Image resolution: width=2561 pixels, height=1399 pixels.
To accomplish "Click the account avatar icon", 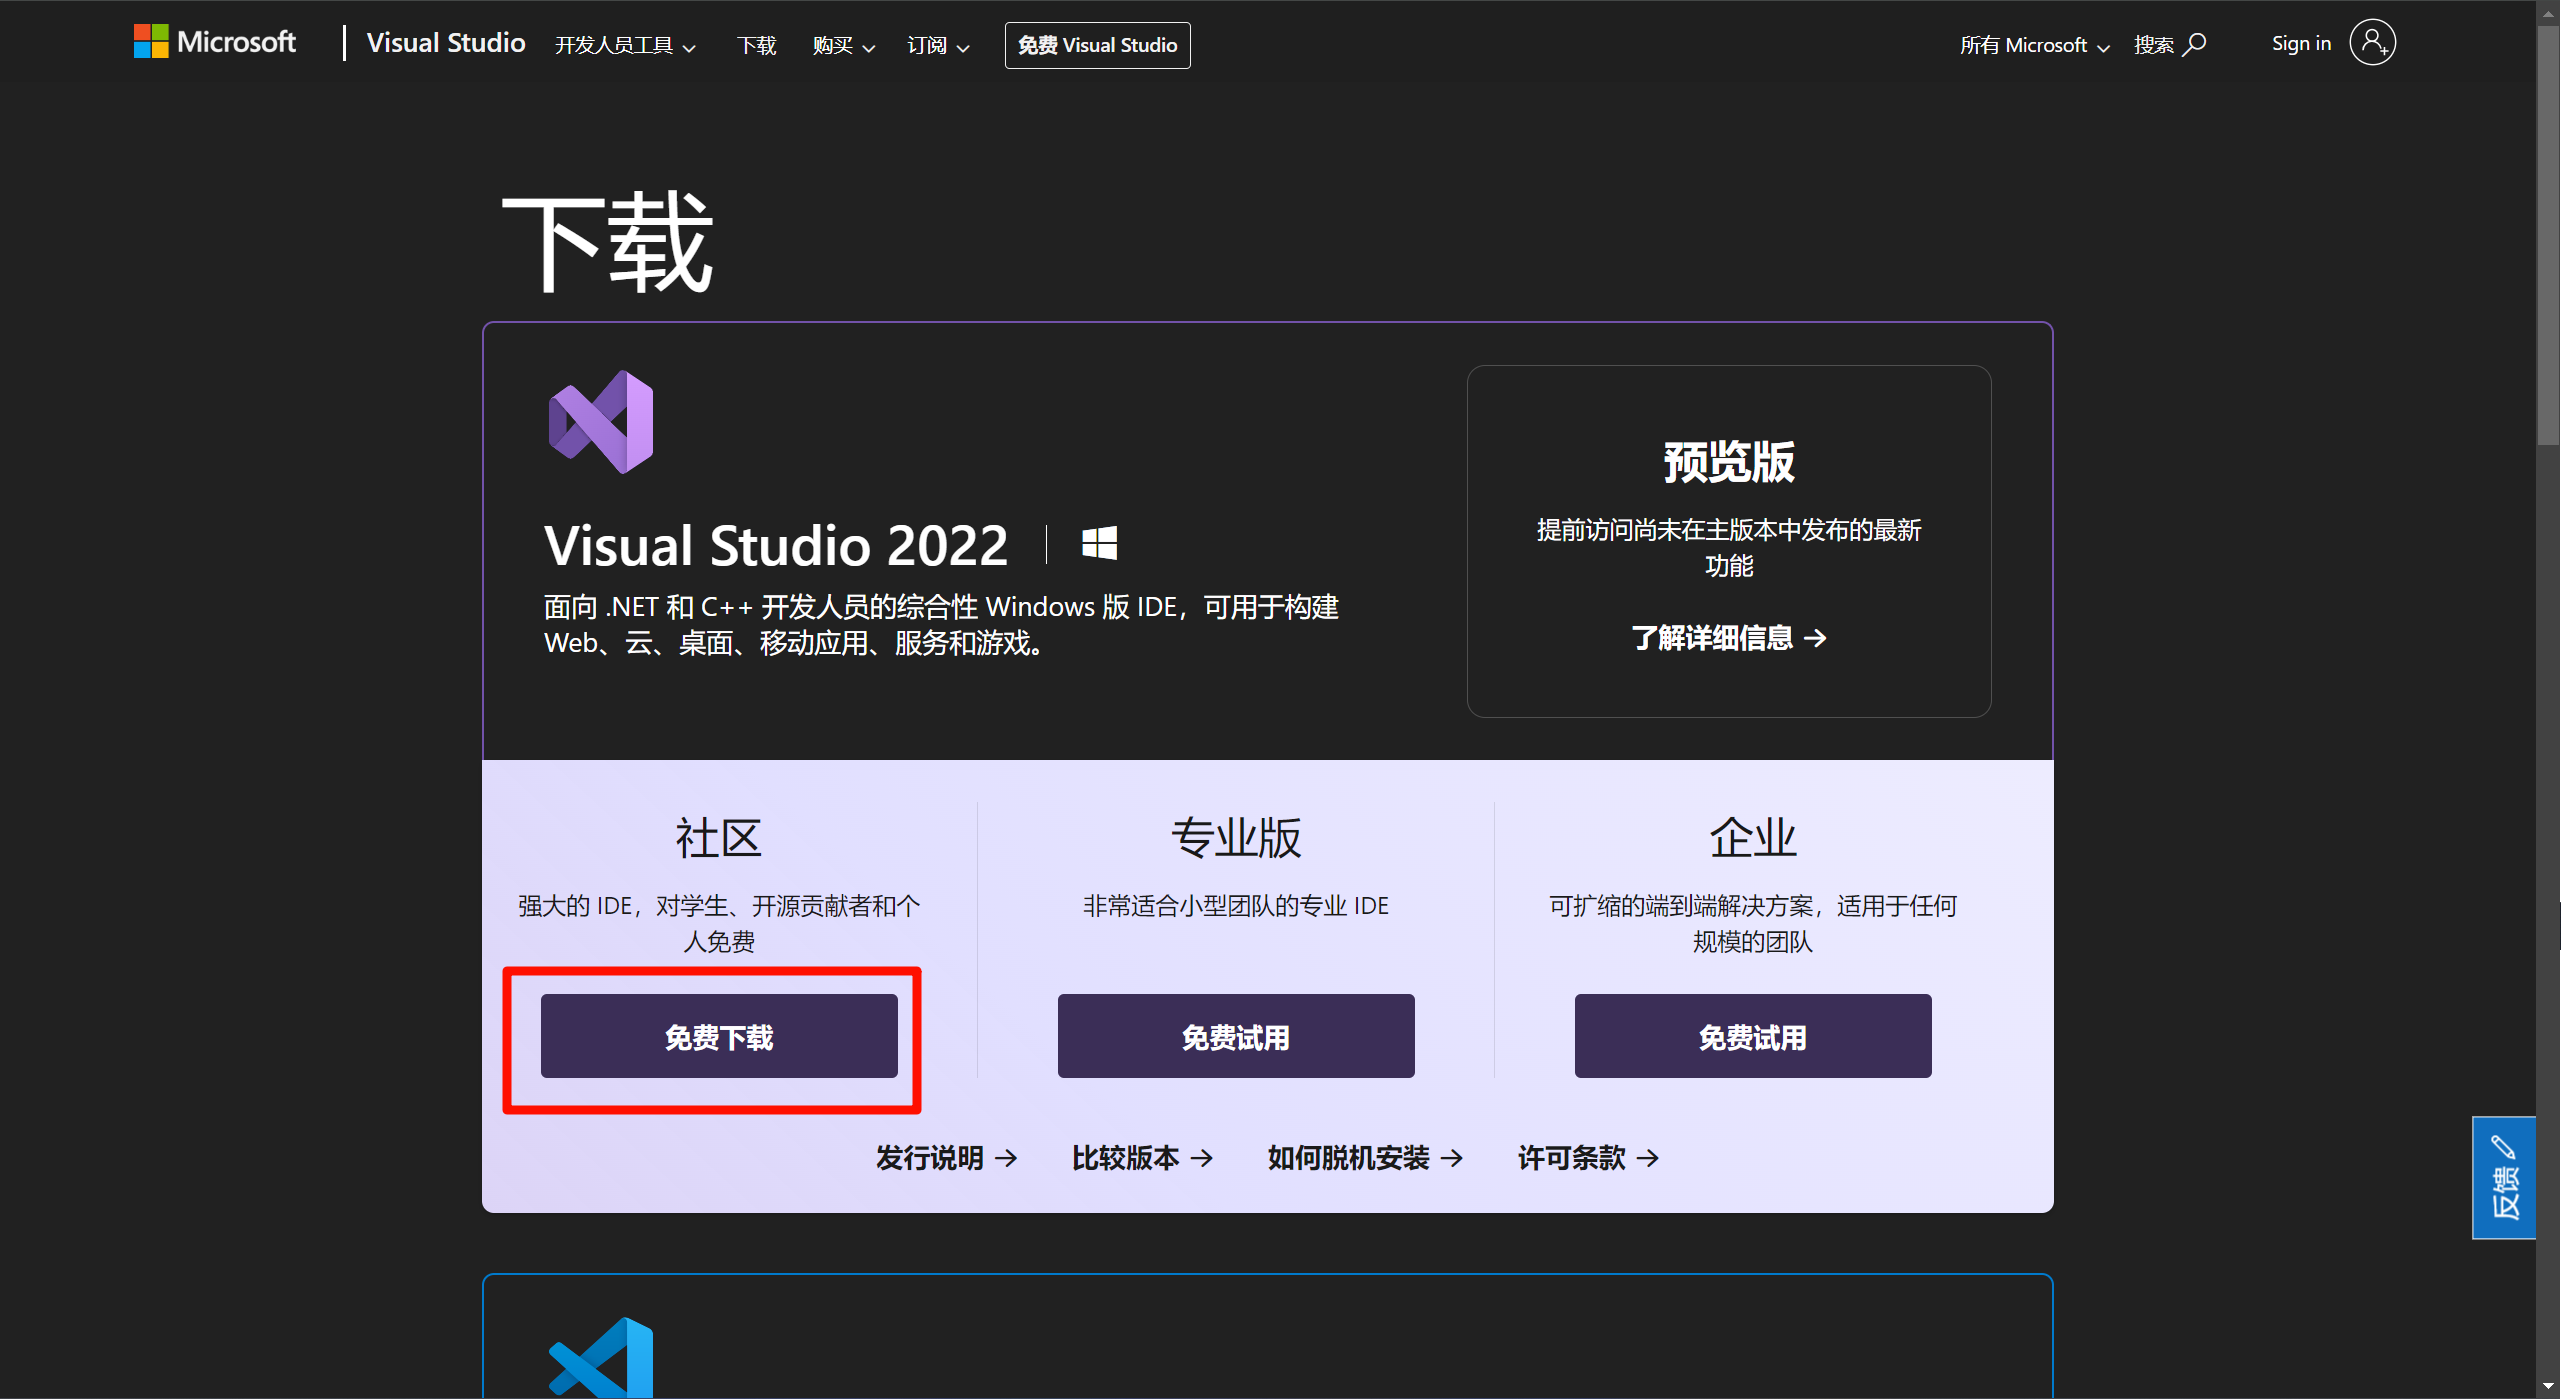I will coord(2372,42).
